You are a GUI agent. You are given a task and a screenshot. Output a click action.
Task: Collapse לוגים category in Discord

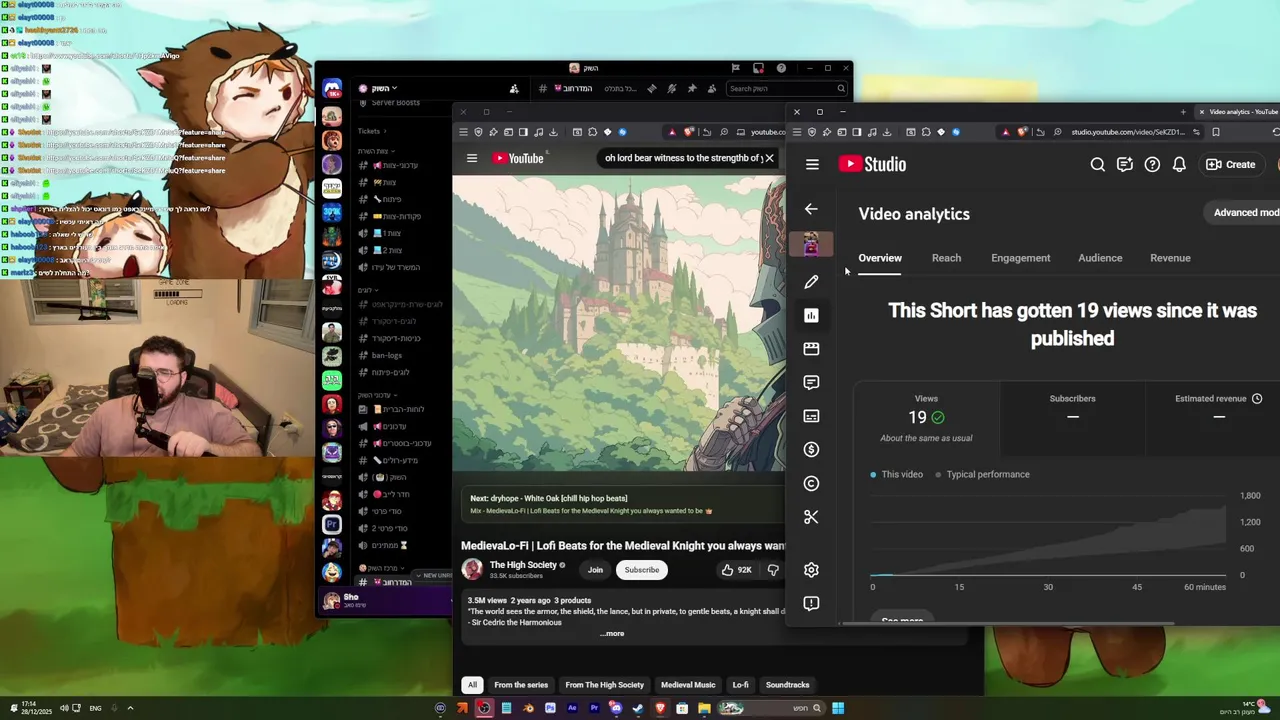366,290
